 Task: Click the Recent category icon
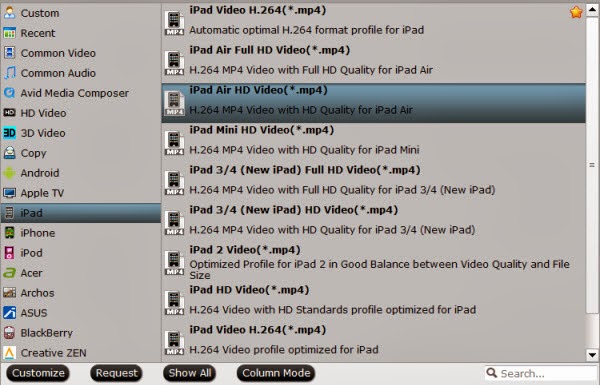[9, 33]
